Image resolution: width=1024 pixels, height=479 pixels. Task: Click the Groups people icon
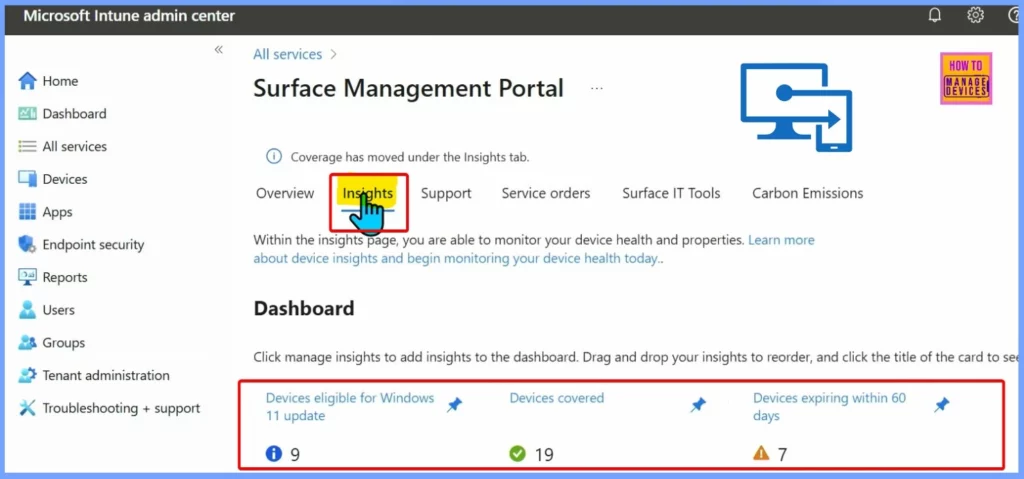tap(27, 342)
